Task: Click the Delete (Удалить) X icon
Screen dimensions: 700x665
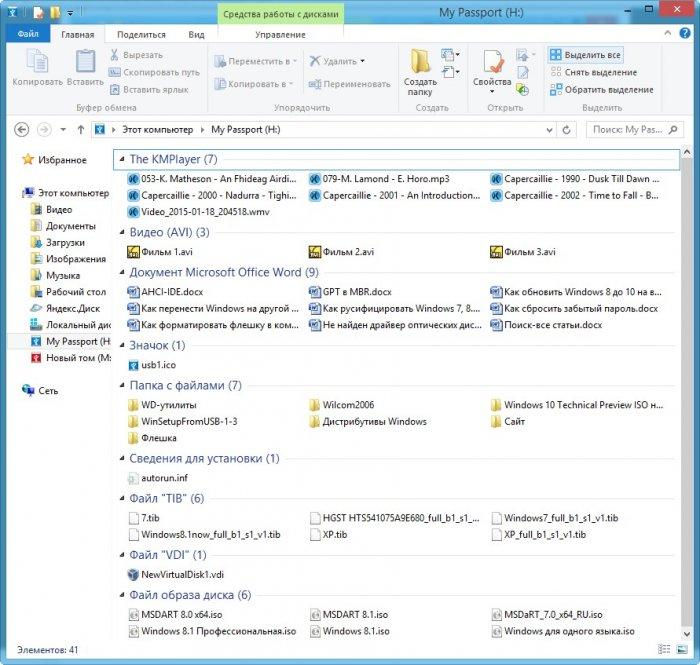Action: 315,61
